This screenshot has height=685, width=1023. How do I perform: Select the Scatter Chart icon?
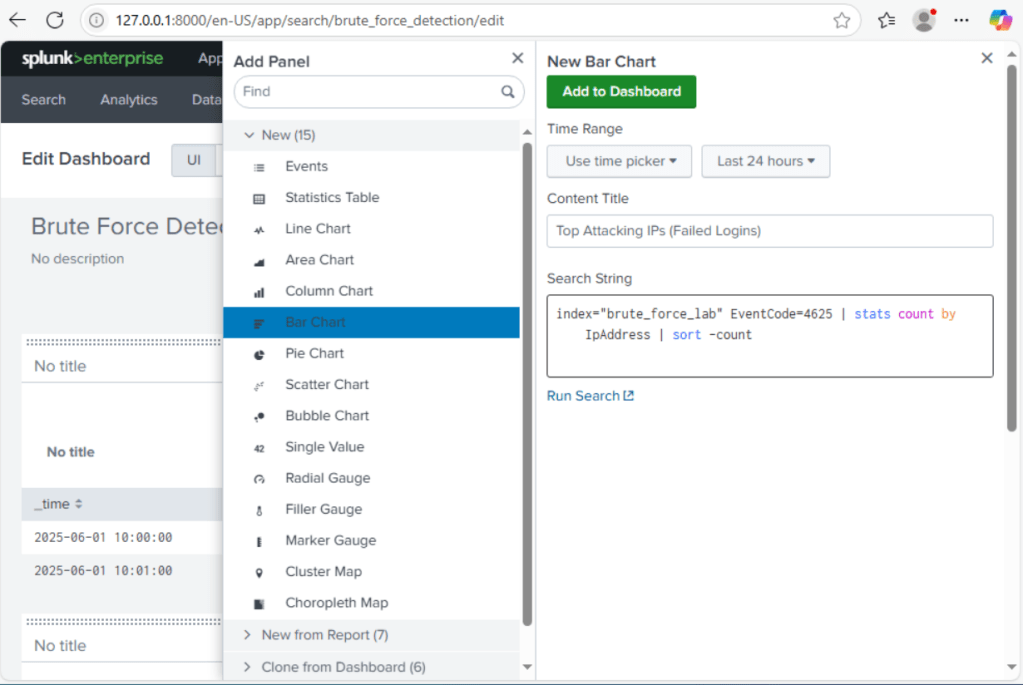(x=260, y=385)
